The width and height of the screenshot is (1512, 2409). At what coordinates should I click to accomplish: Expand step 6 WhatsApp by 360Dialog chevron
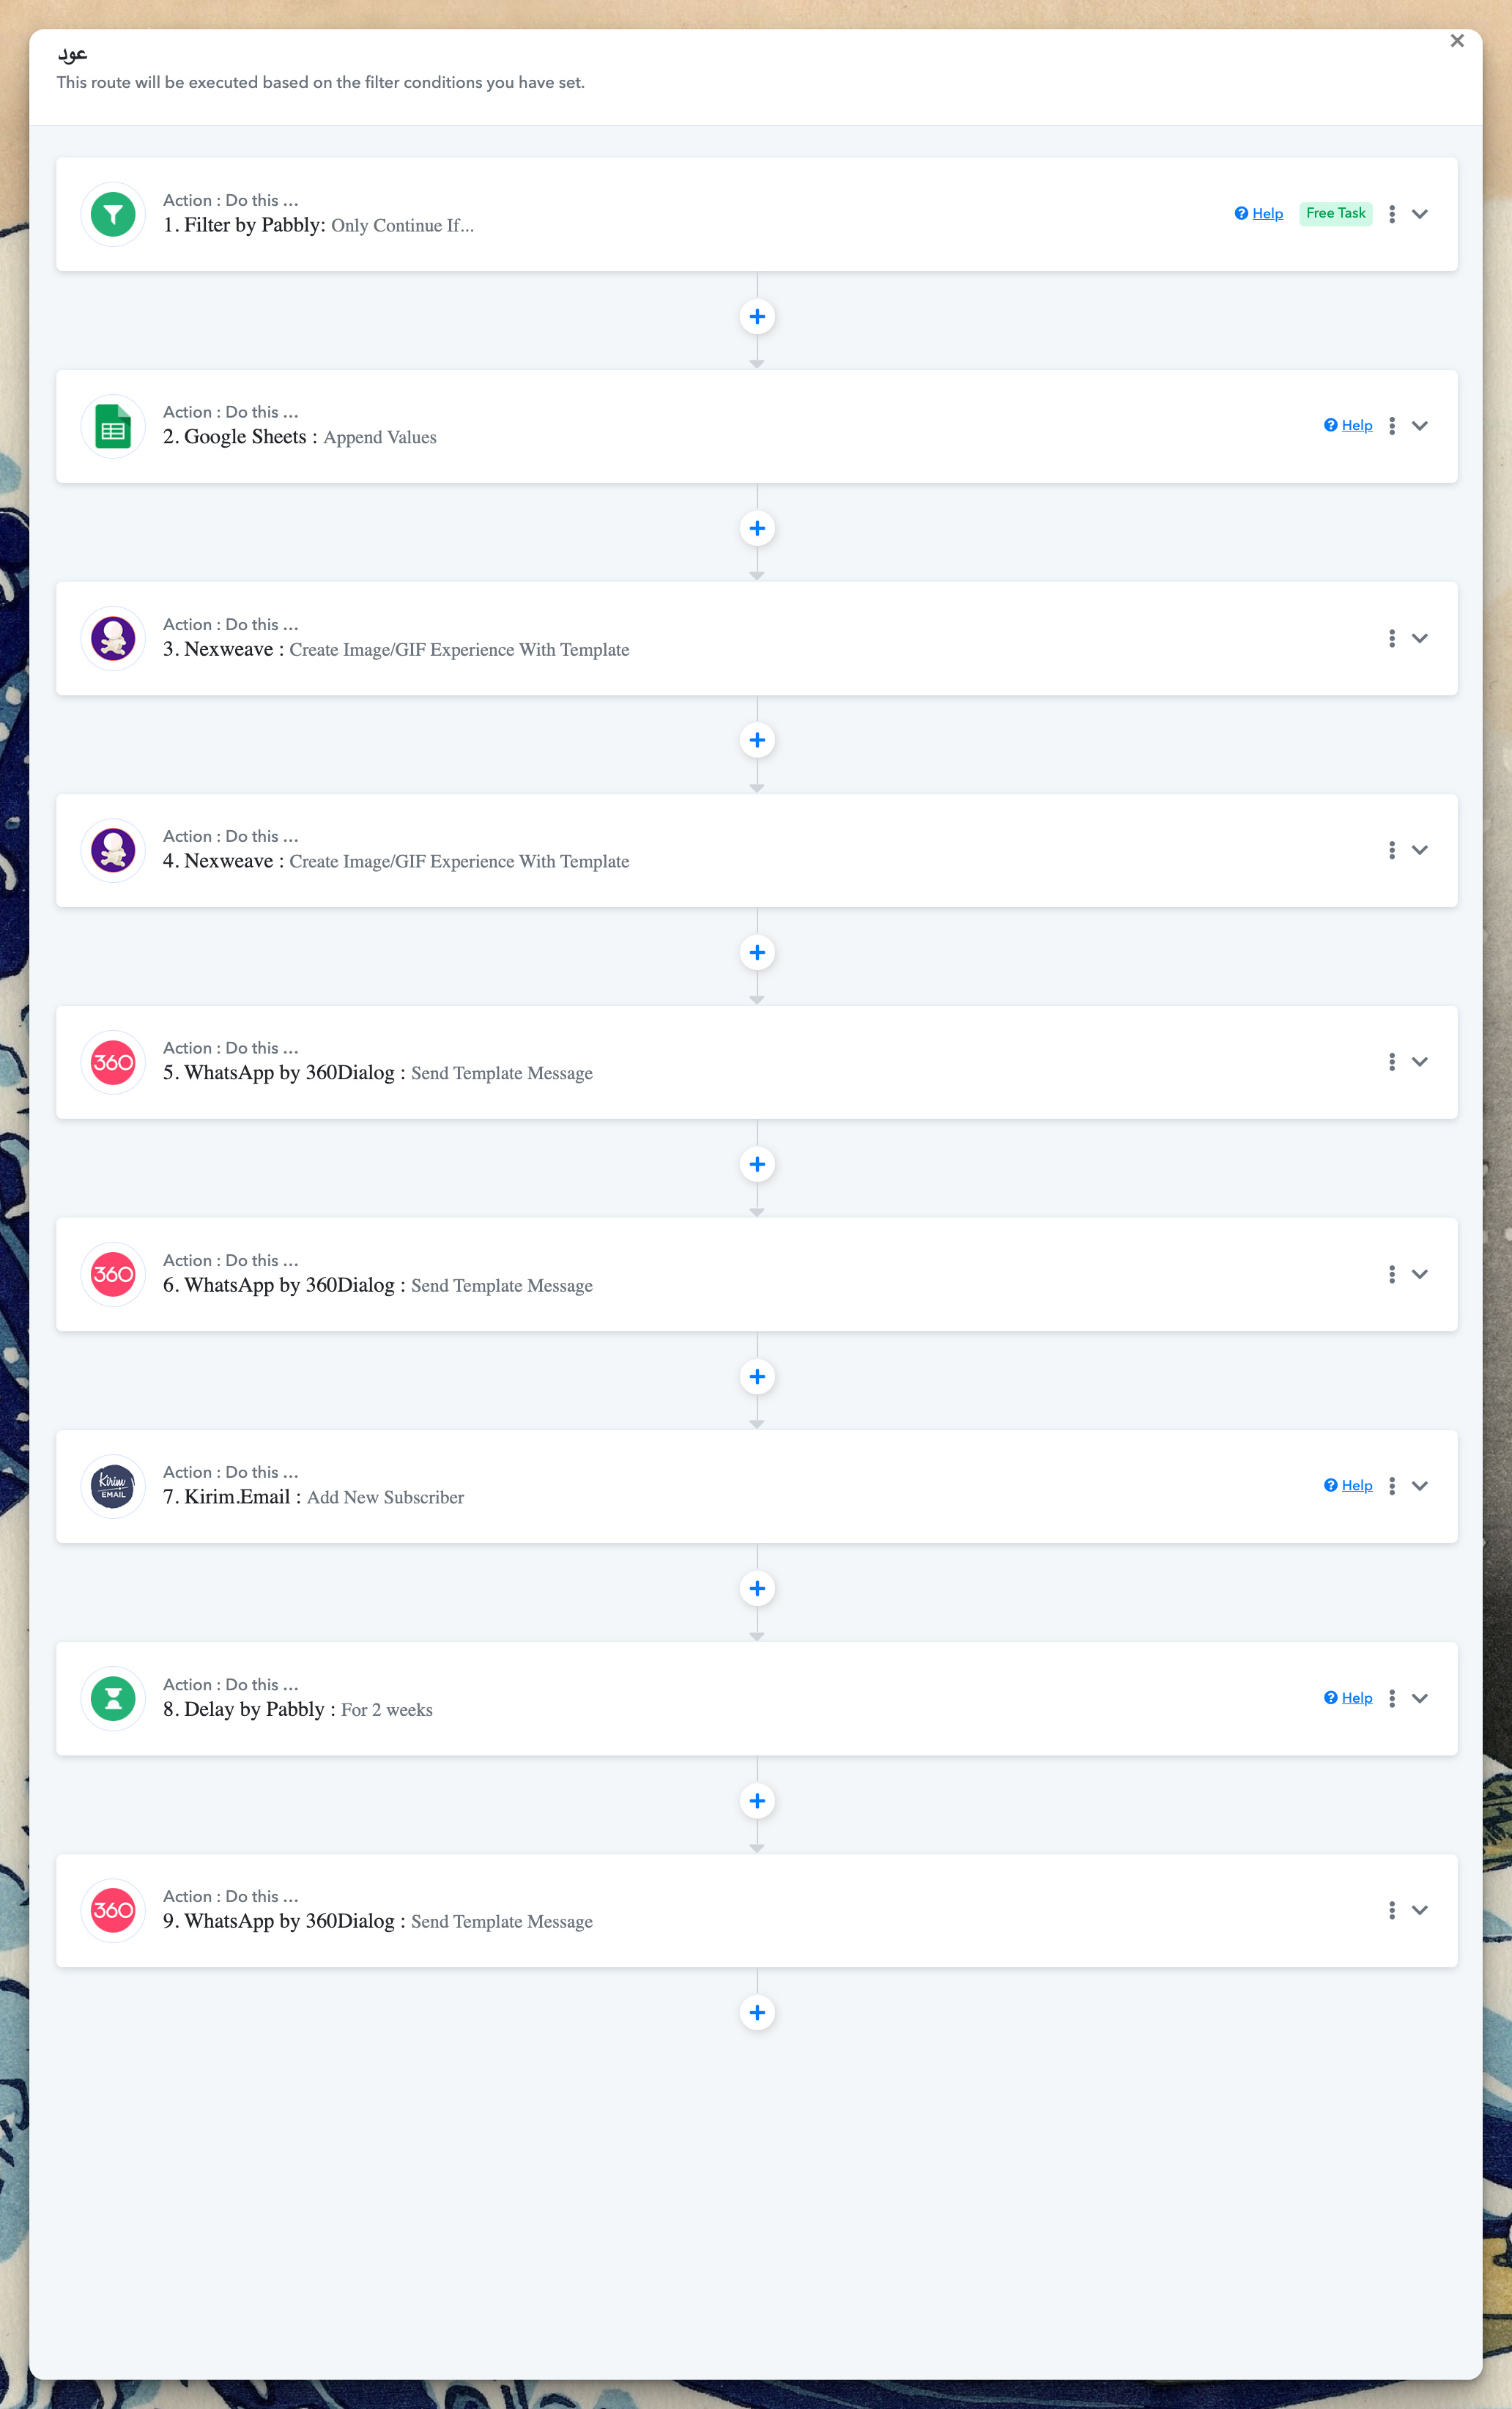[x=1420, y=1274]
